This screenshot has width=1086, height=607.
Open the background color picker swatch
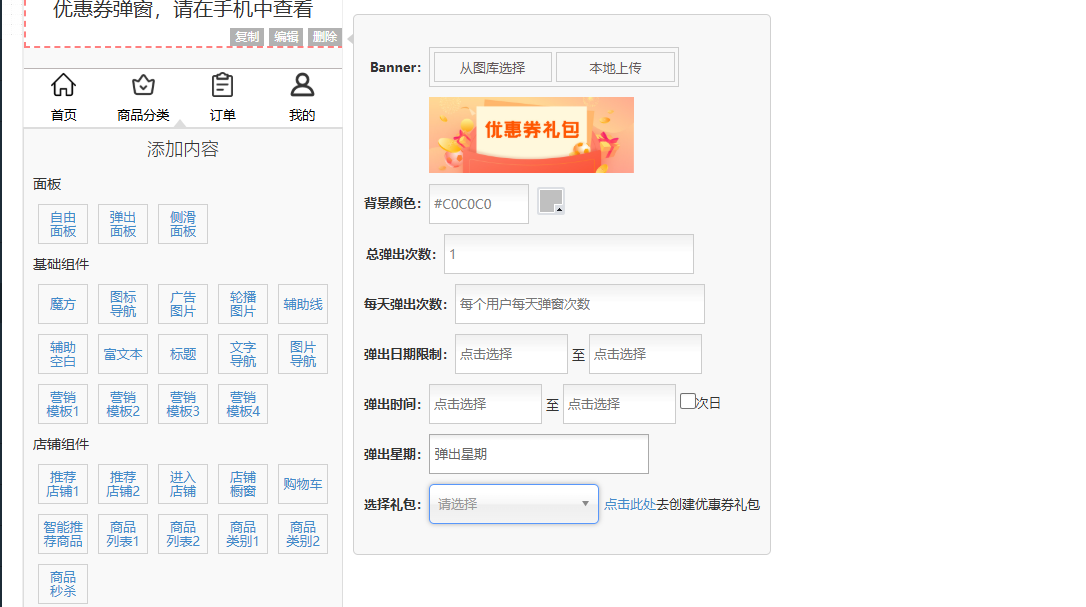tap(551, 201)
